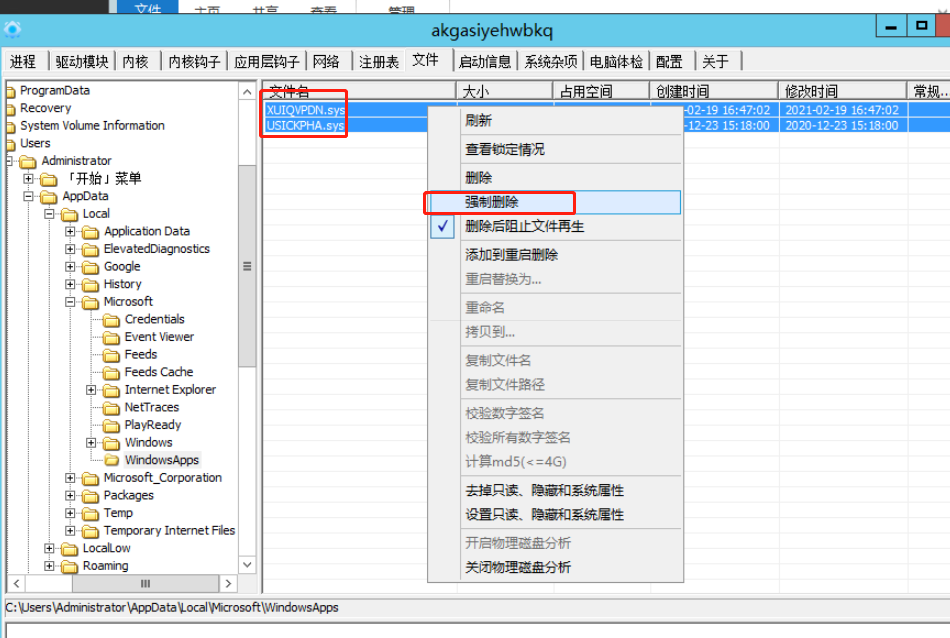Screen dimensions: 950x638
Task: Click the Recovery folder icon
Action: click(10, 108)
